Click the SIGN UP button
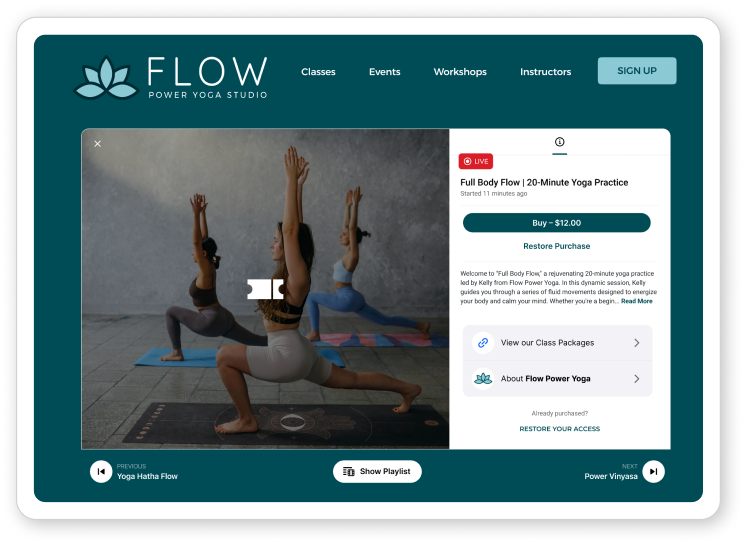The image size is (745, 544). tap(637, 71)
